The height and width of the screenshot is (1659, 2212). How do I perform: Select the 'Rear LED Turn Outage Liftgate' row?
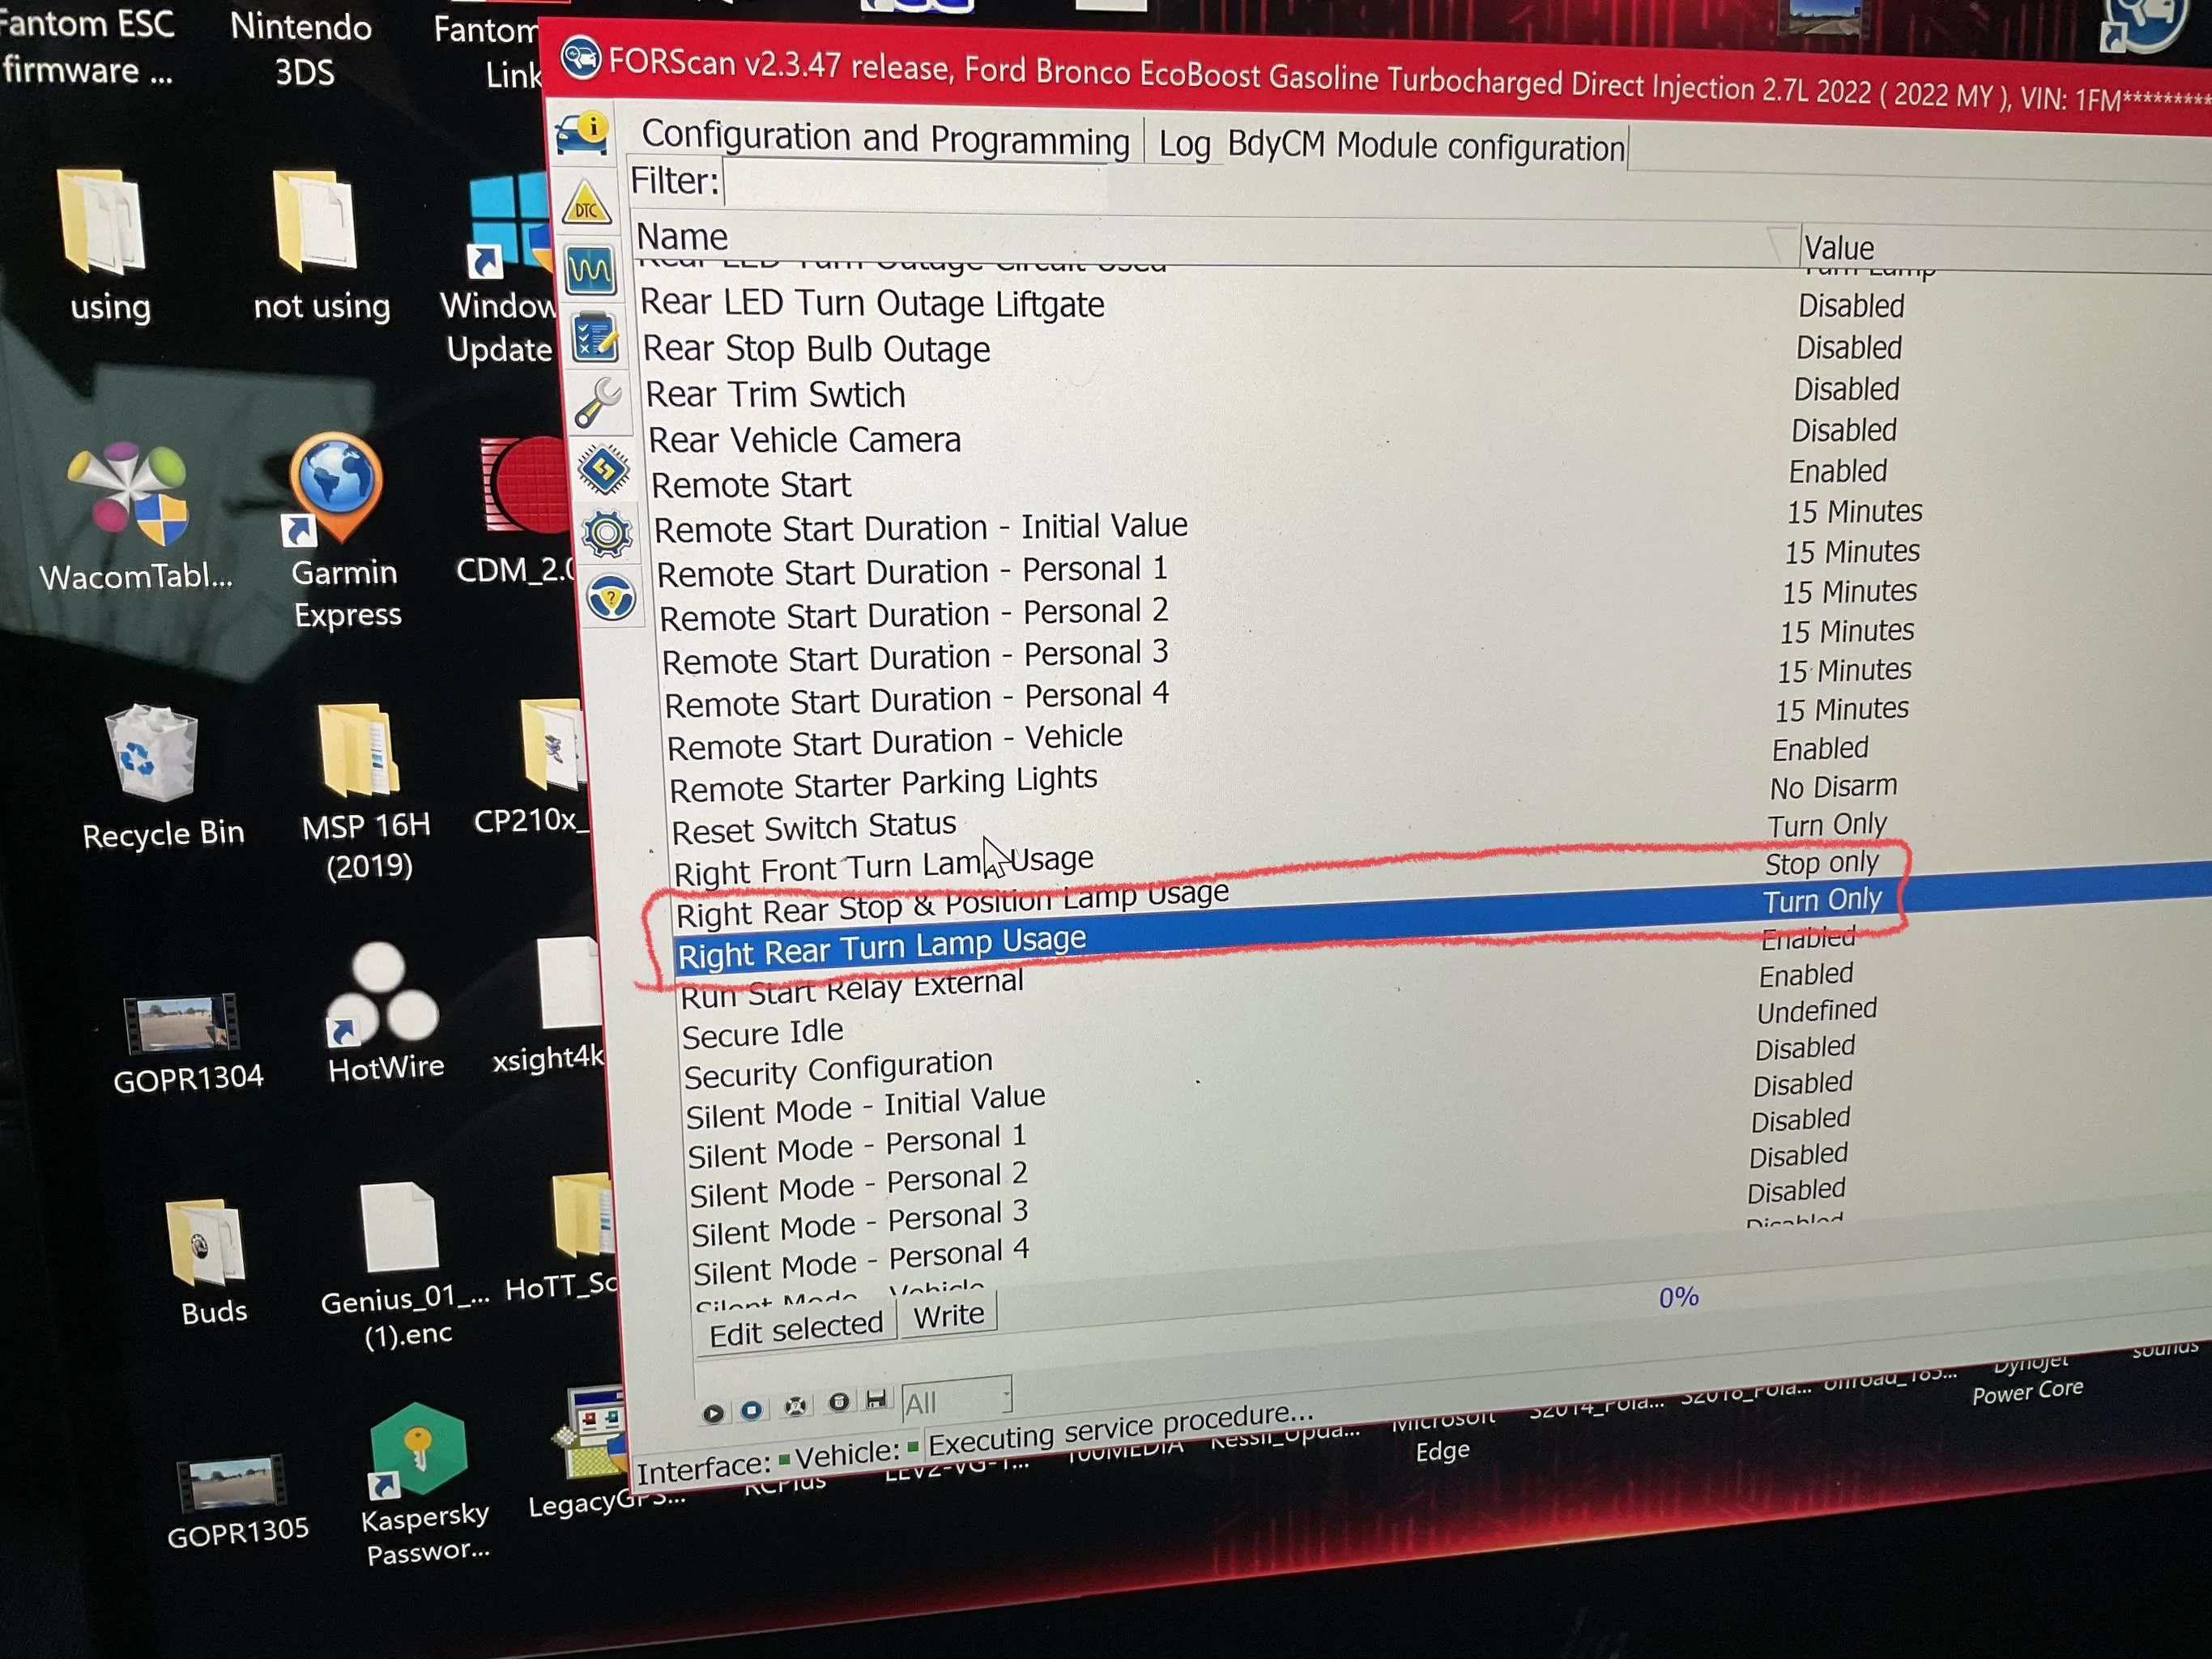1425,304
